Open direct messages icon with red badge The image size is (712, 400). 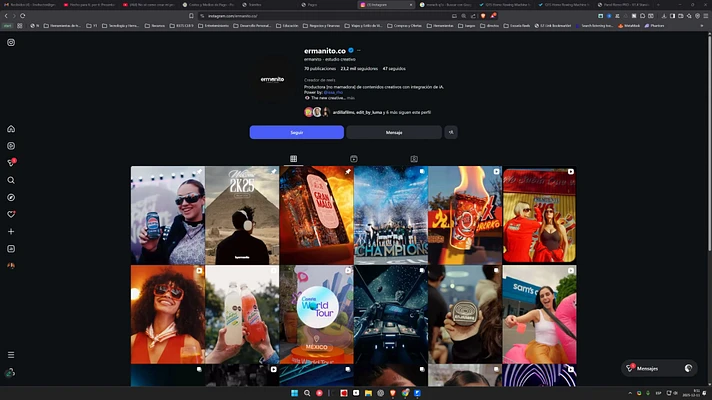11,163
